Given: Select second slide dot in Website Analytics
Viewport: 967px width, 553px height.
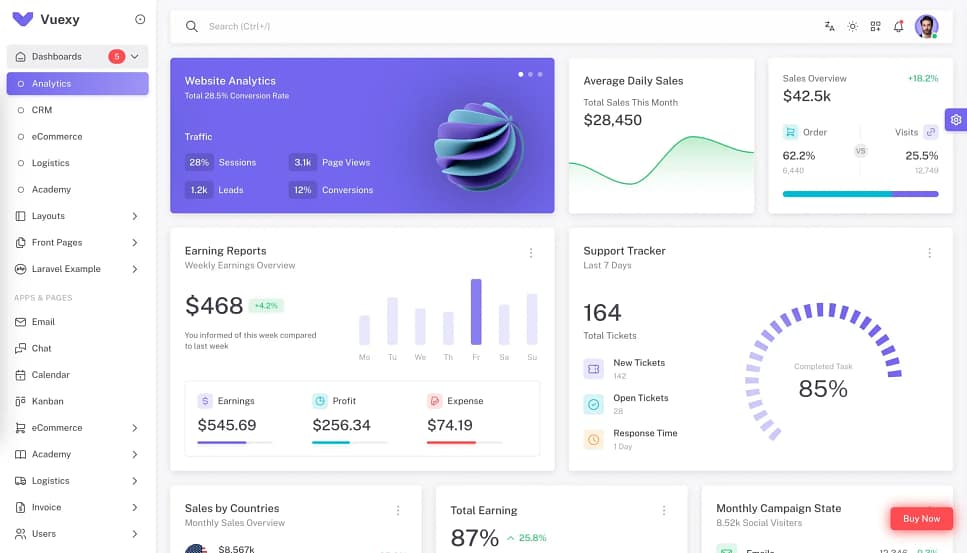Looking at the screenshot, I should 530,74.
